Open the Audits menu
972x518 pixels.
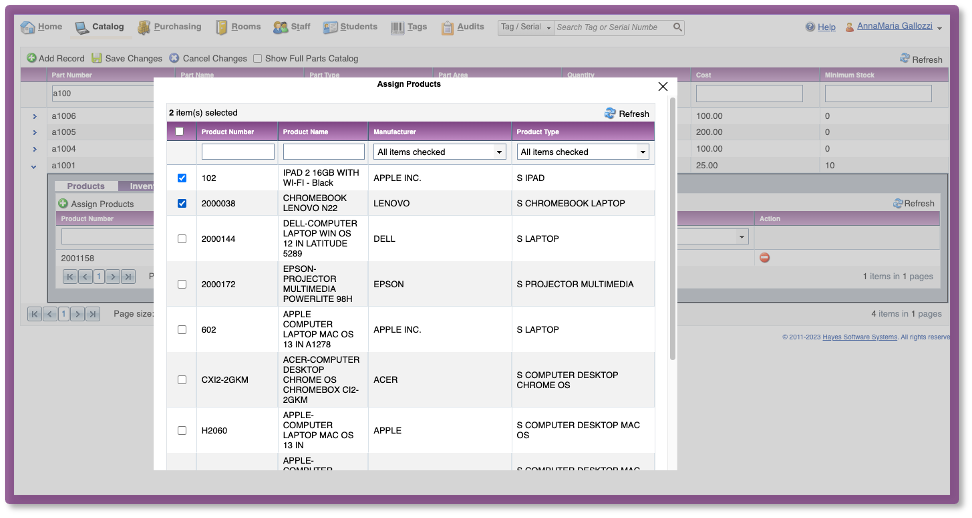(463, 27)
